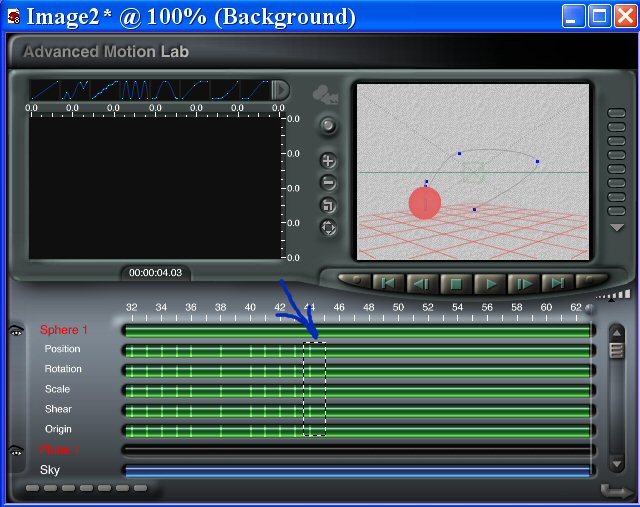
Task: Click the return arrow to exit the lab
Action: pos(616,491)
